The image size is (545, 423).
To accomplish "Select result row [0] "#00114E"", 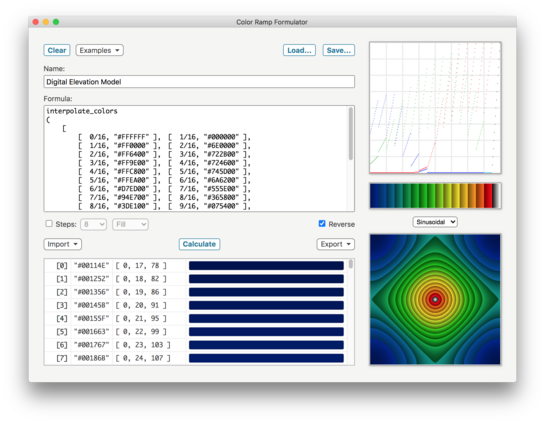I will pos(196,266).
